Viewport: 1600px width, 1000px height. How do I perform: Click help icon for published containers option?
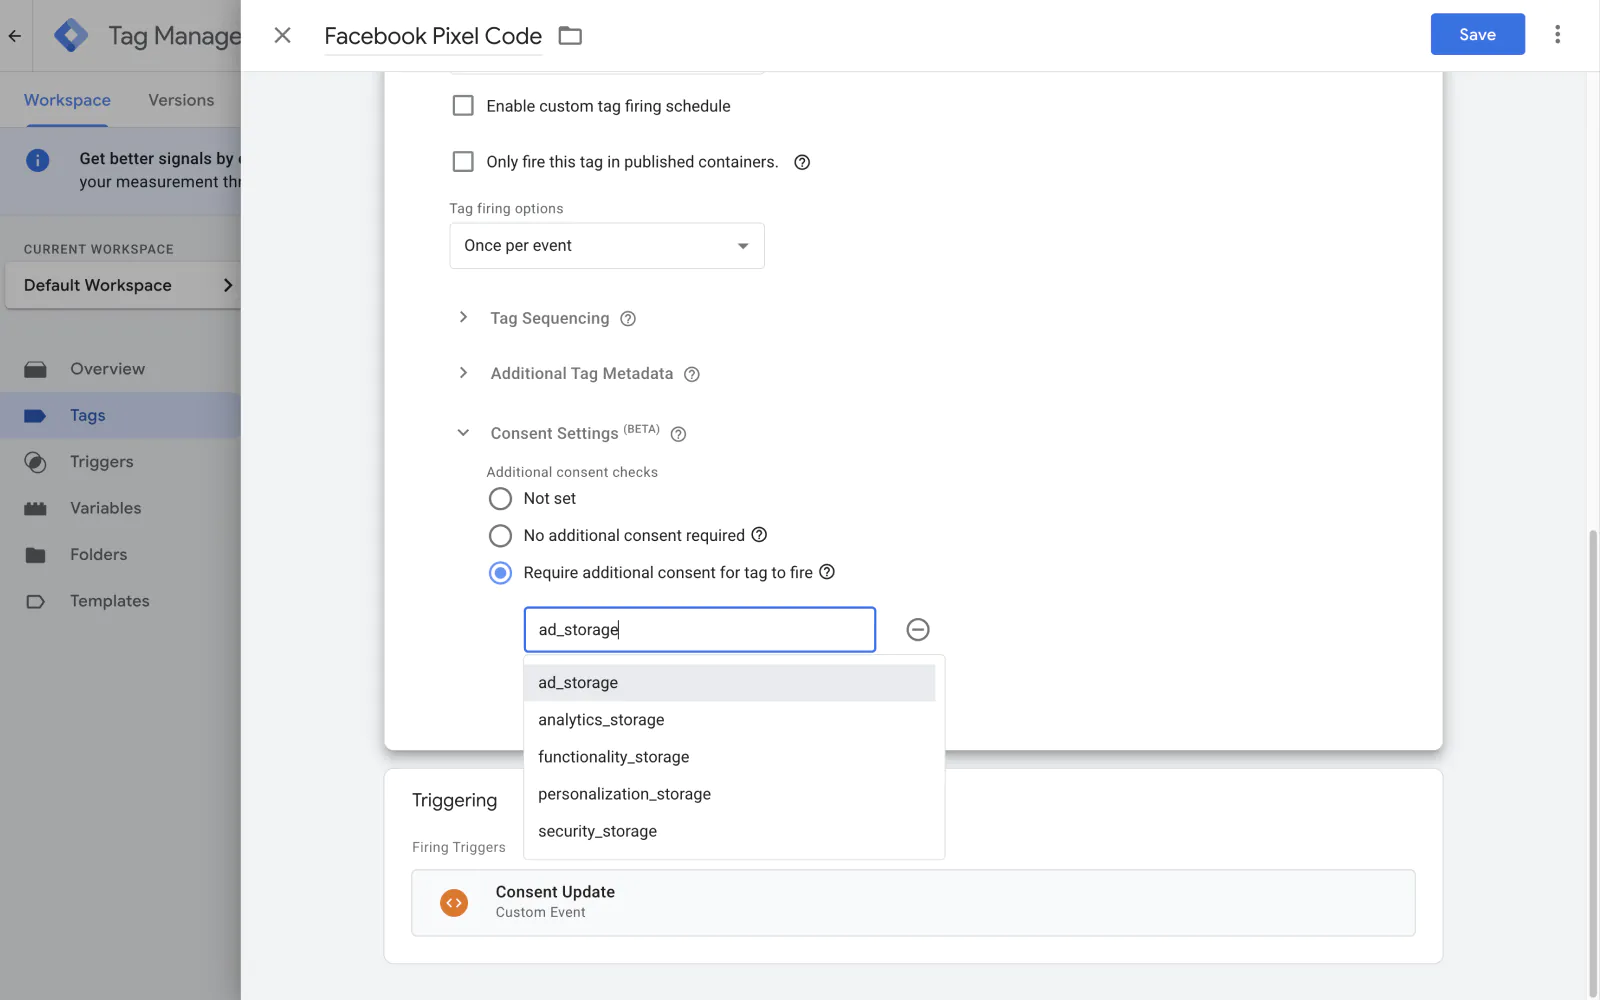(x=801, y=162)
